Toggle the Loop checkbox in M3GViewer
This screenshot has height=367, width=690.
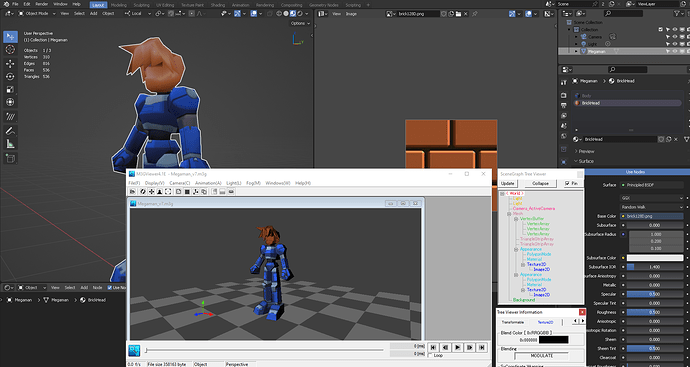coord(430,355)
